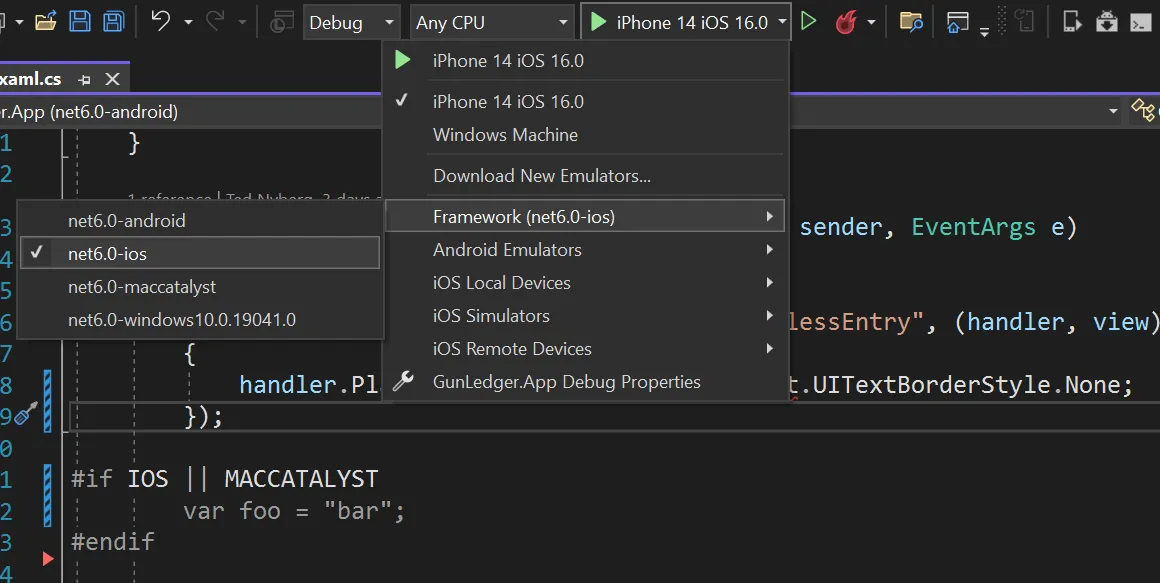Save the current file with single-disk icon

click(80, 21)
